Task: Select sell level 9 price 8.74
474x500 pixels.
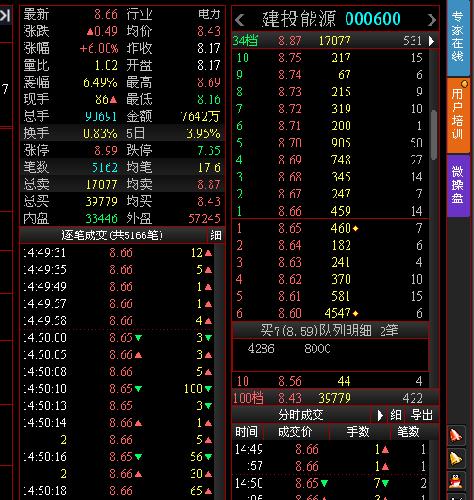Action: pos(290,75)
